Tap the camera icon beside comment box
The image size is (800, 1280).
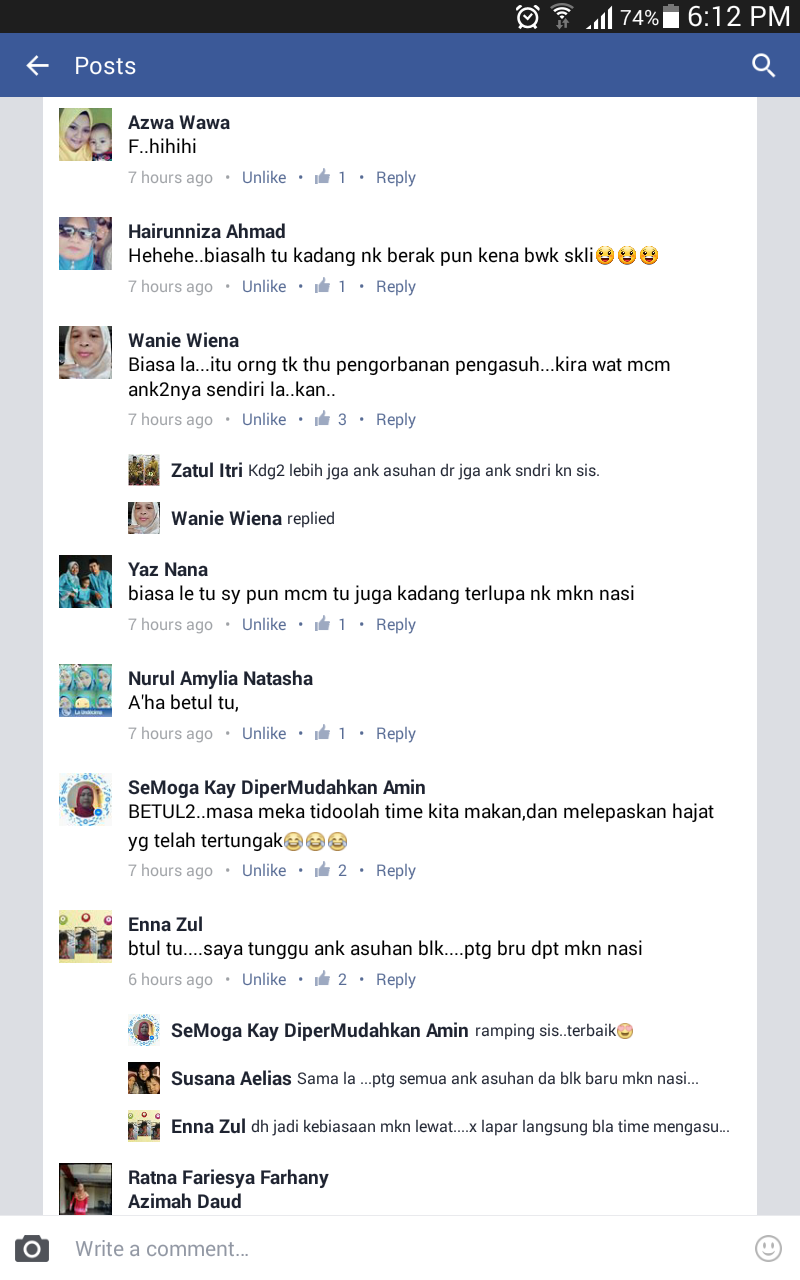pyautogui.click(x=32, y=1248)
